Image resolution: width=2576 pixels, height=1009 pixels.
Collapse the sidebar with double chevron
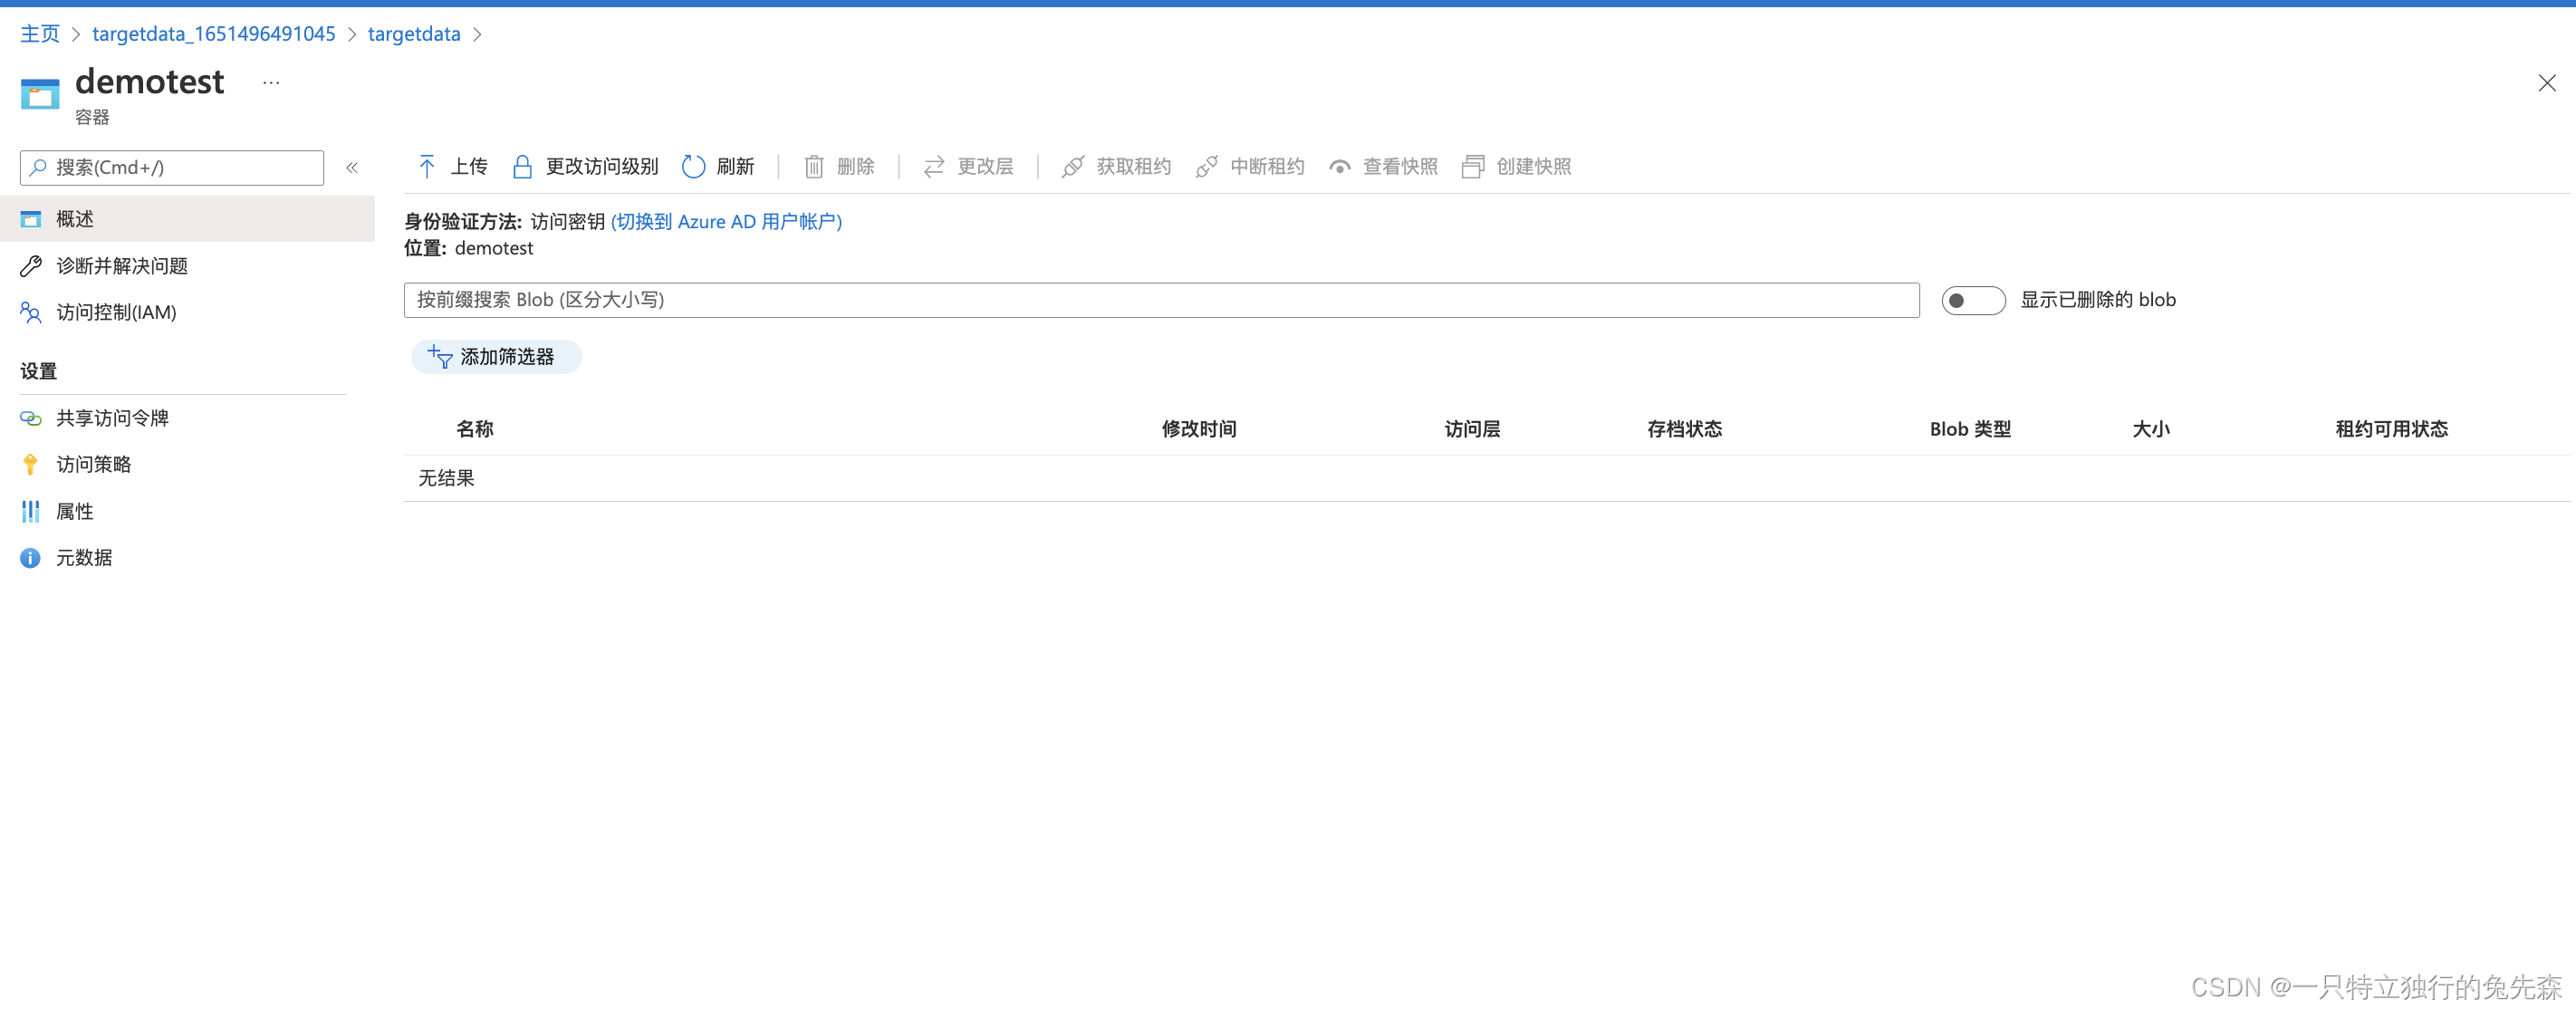352,167
